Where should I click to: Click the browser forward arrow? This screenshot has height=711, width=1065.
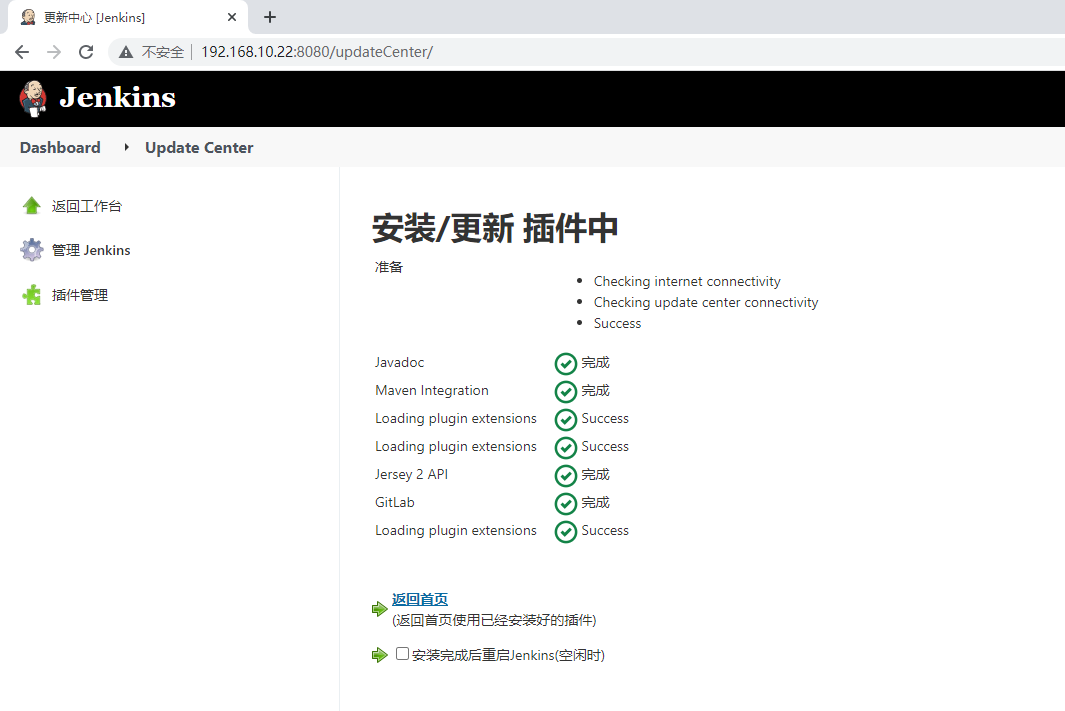pos(54,52)
